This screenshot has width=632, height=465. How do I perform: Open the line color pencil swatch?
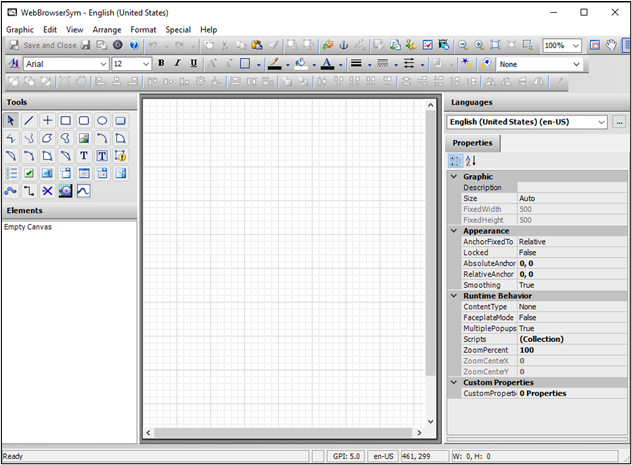274,64
